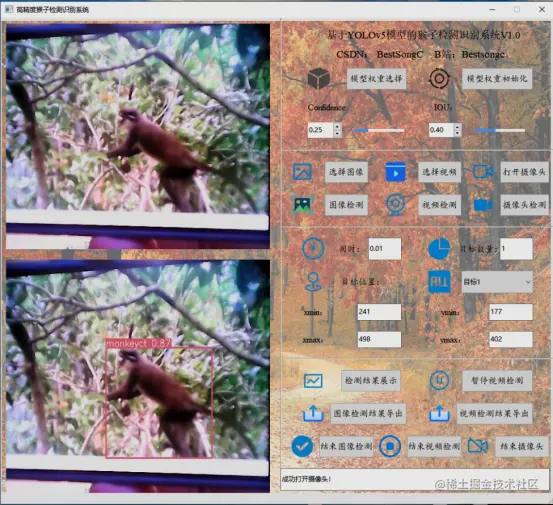Viewport: 553px width, 505px height.
Task: Click the blue ALL icon
Action: (x=439, y=281)
